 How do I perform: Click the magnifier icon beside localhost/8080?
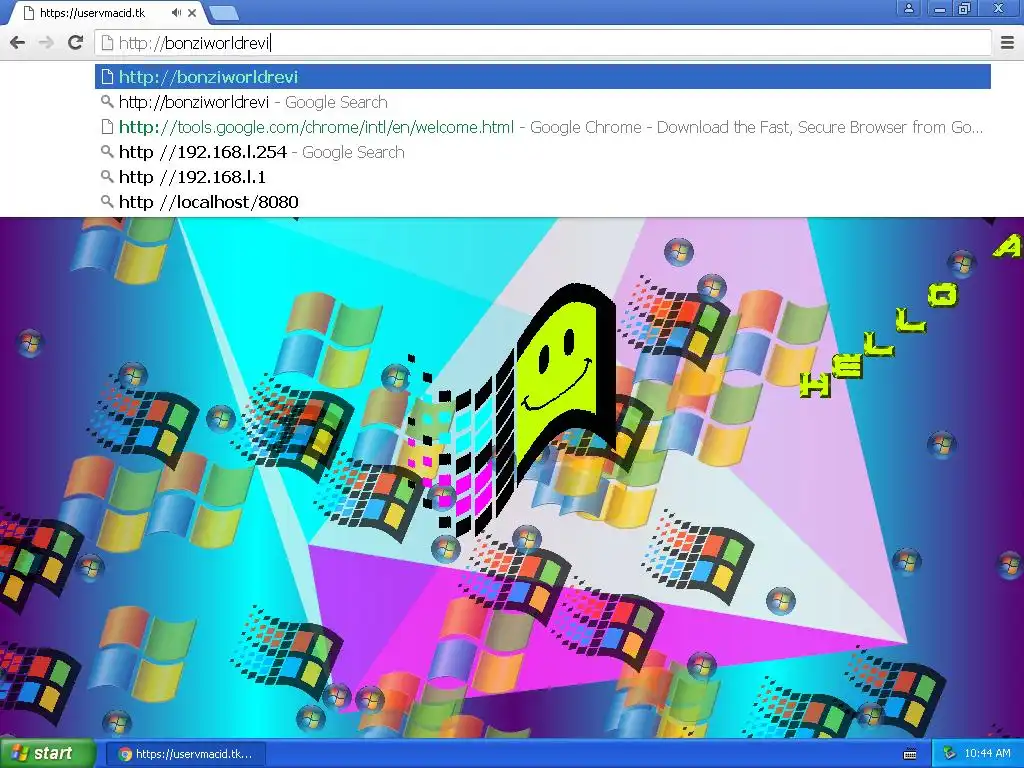click(x=107, y=202)
